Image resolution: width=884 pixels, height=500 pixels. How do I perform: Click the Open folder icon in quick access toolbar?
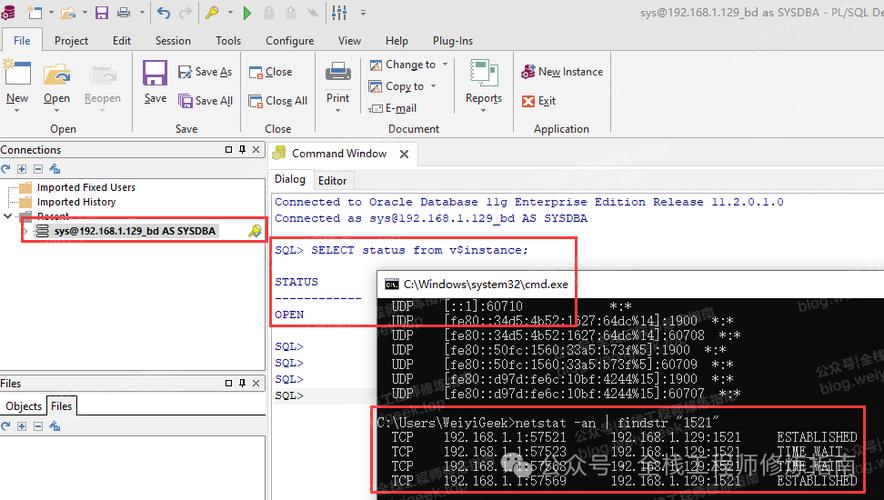pos(68,12)
